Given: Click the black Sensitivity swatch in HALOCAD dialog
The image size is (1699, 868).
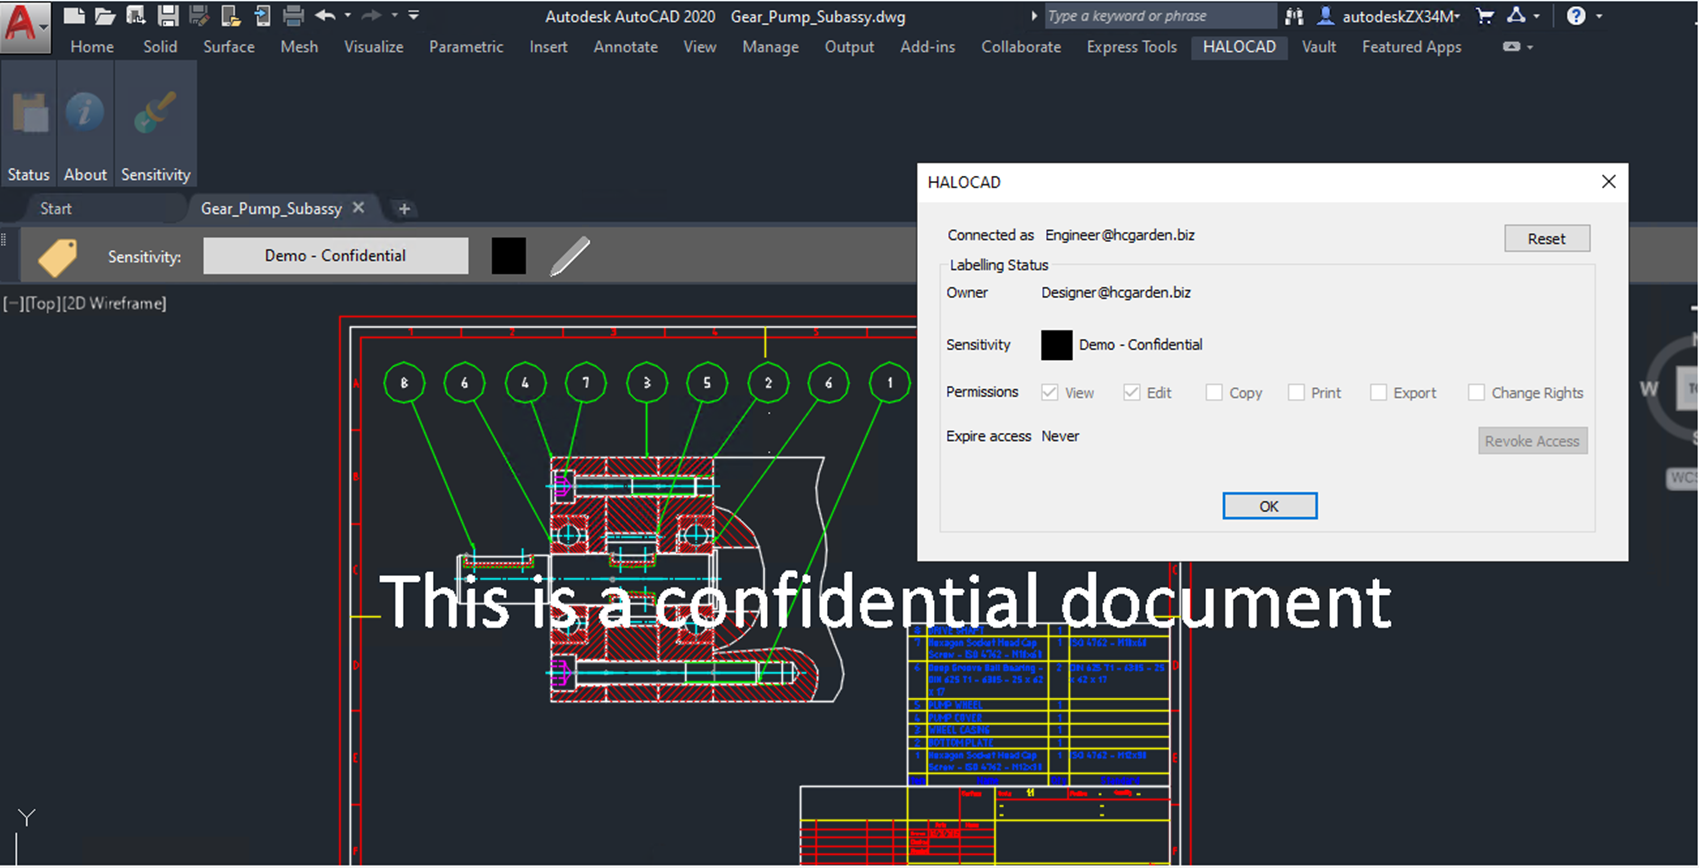Looking at the screenshot, I should [x=1056, y=345].
